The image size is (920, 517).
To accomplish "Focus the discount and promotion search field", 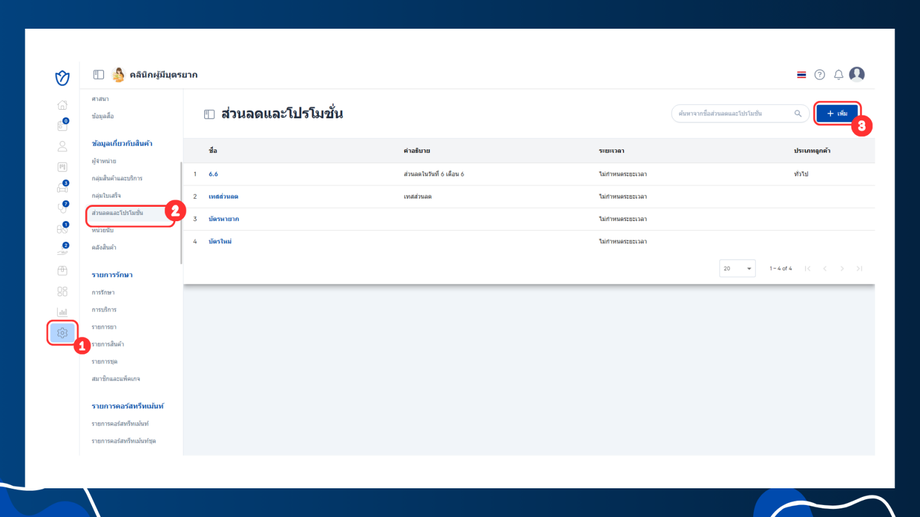I will click(739, 113).
